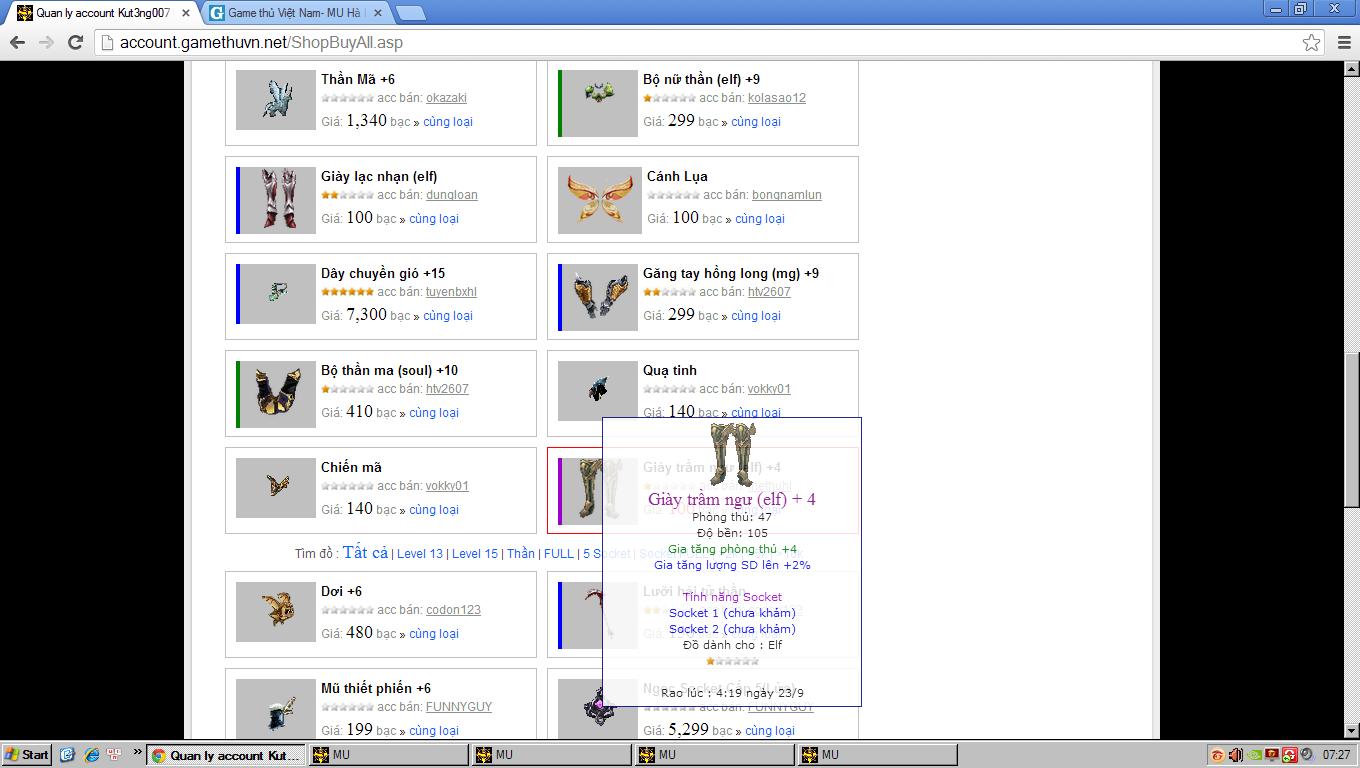Click 'cùng loại' under Chiến mã
Viewport: 1360px width, 768px height.
click(x=434, y=510)
